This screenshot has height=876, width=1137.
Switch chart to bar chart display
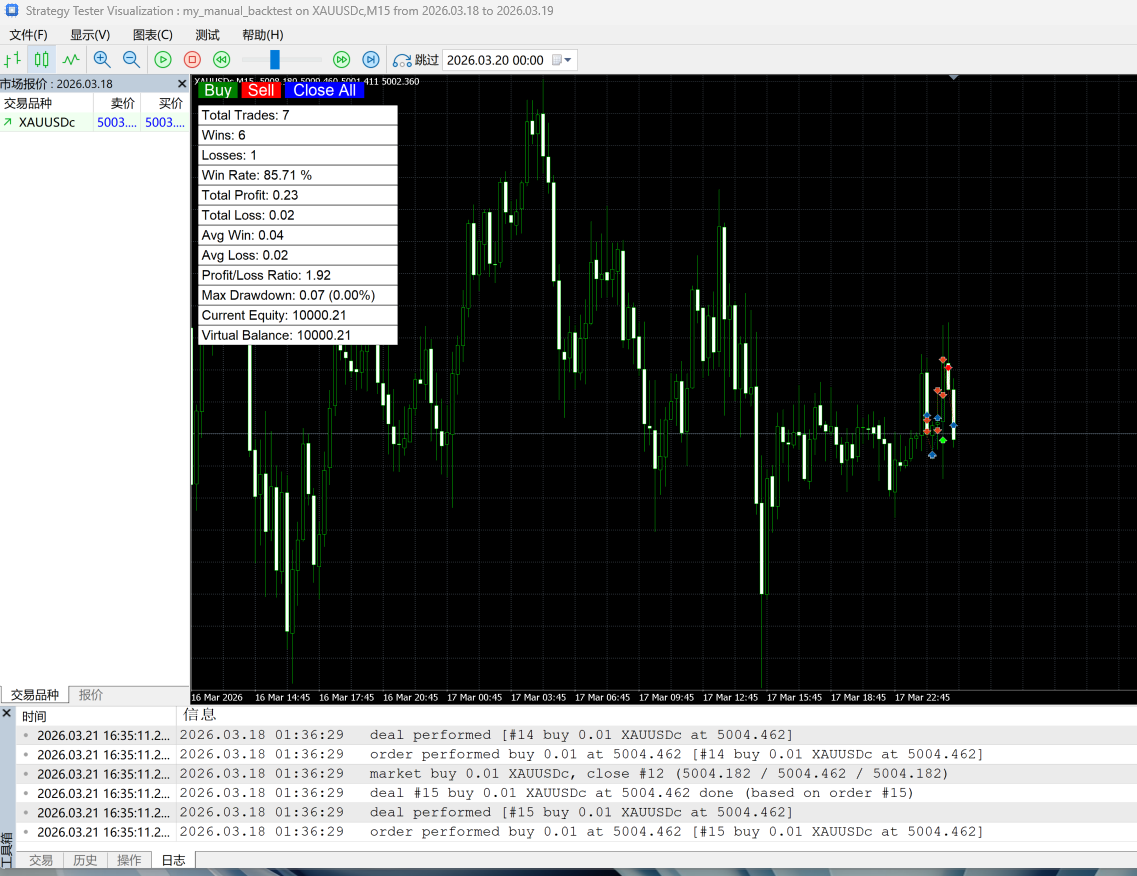click(x=12, y=59)
